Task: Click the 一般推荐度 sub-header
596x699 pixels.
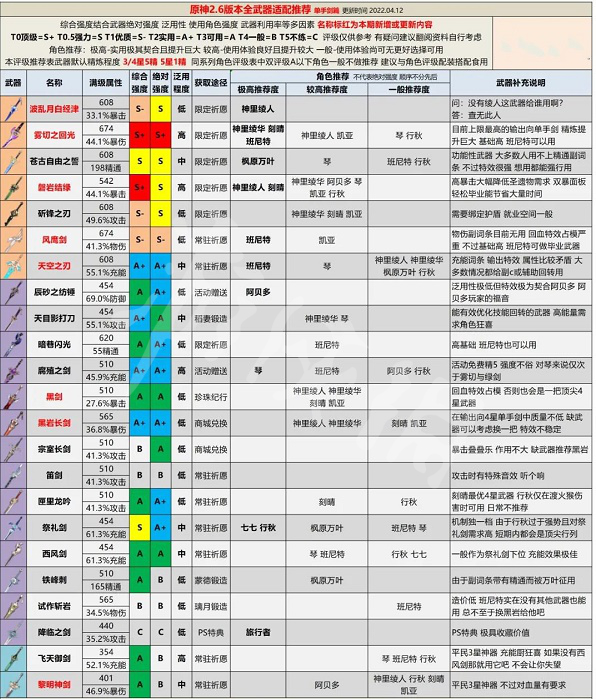Action: click(409, 90)
